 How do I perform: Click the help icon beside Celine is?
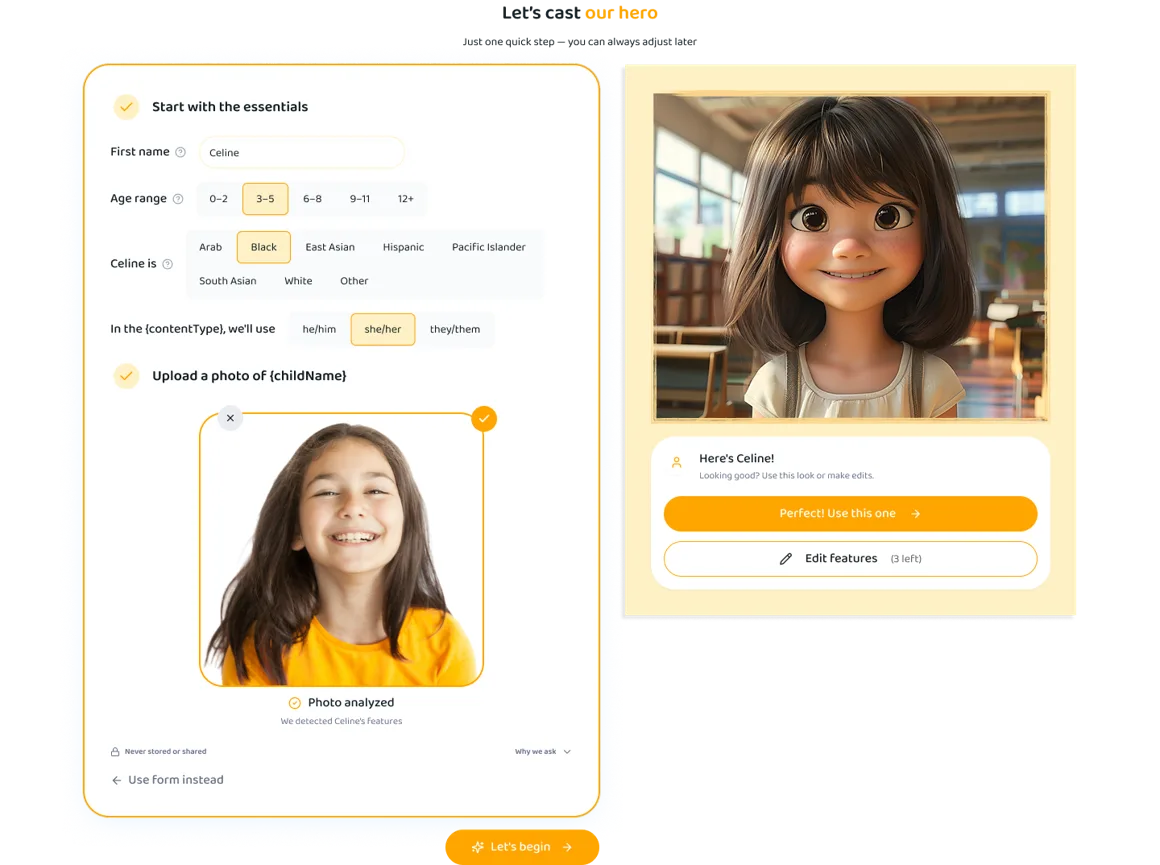click(168, 264)
